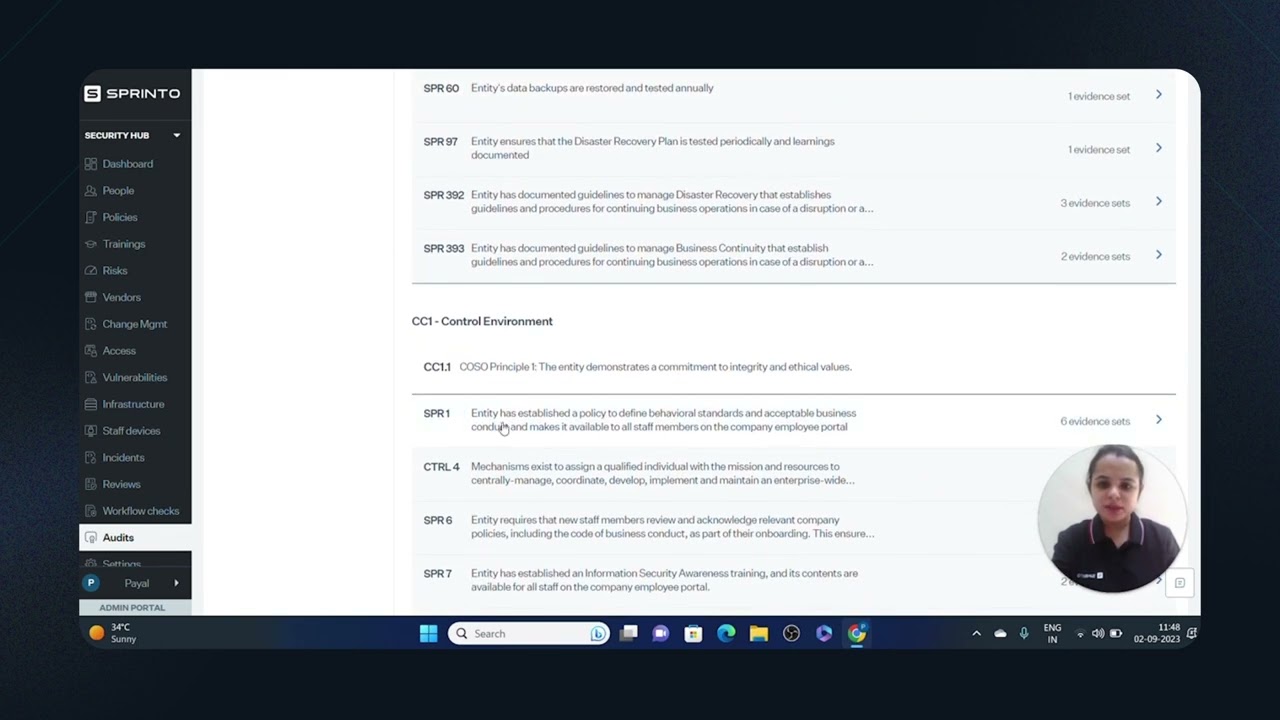Open SPR 393 '2 evidence sets' link
This screenshot has height=720, width=1280.
(x=1095, y=256)
